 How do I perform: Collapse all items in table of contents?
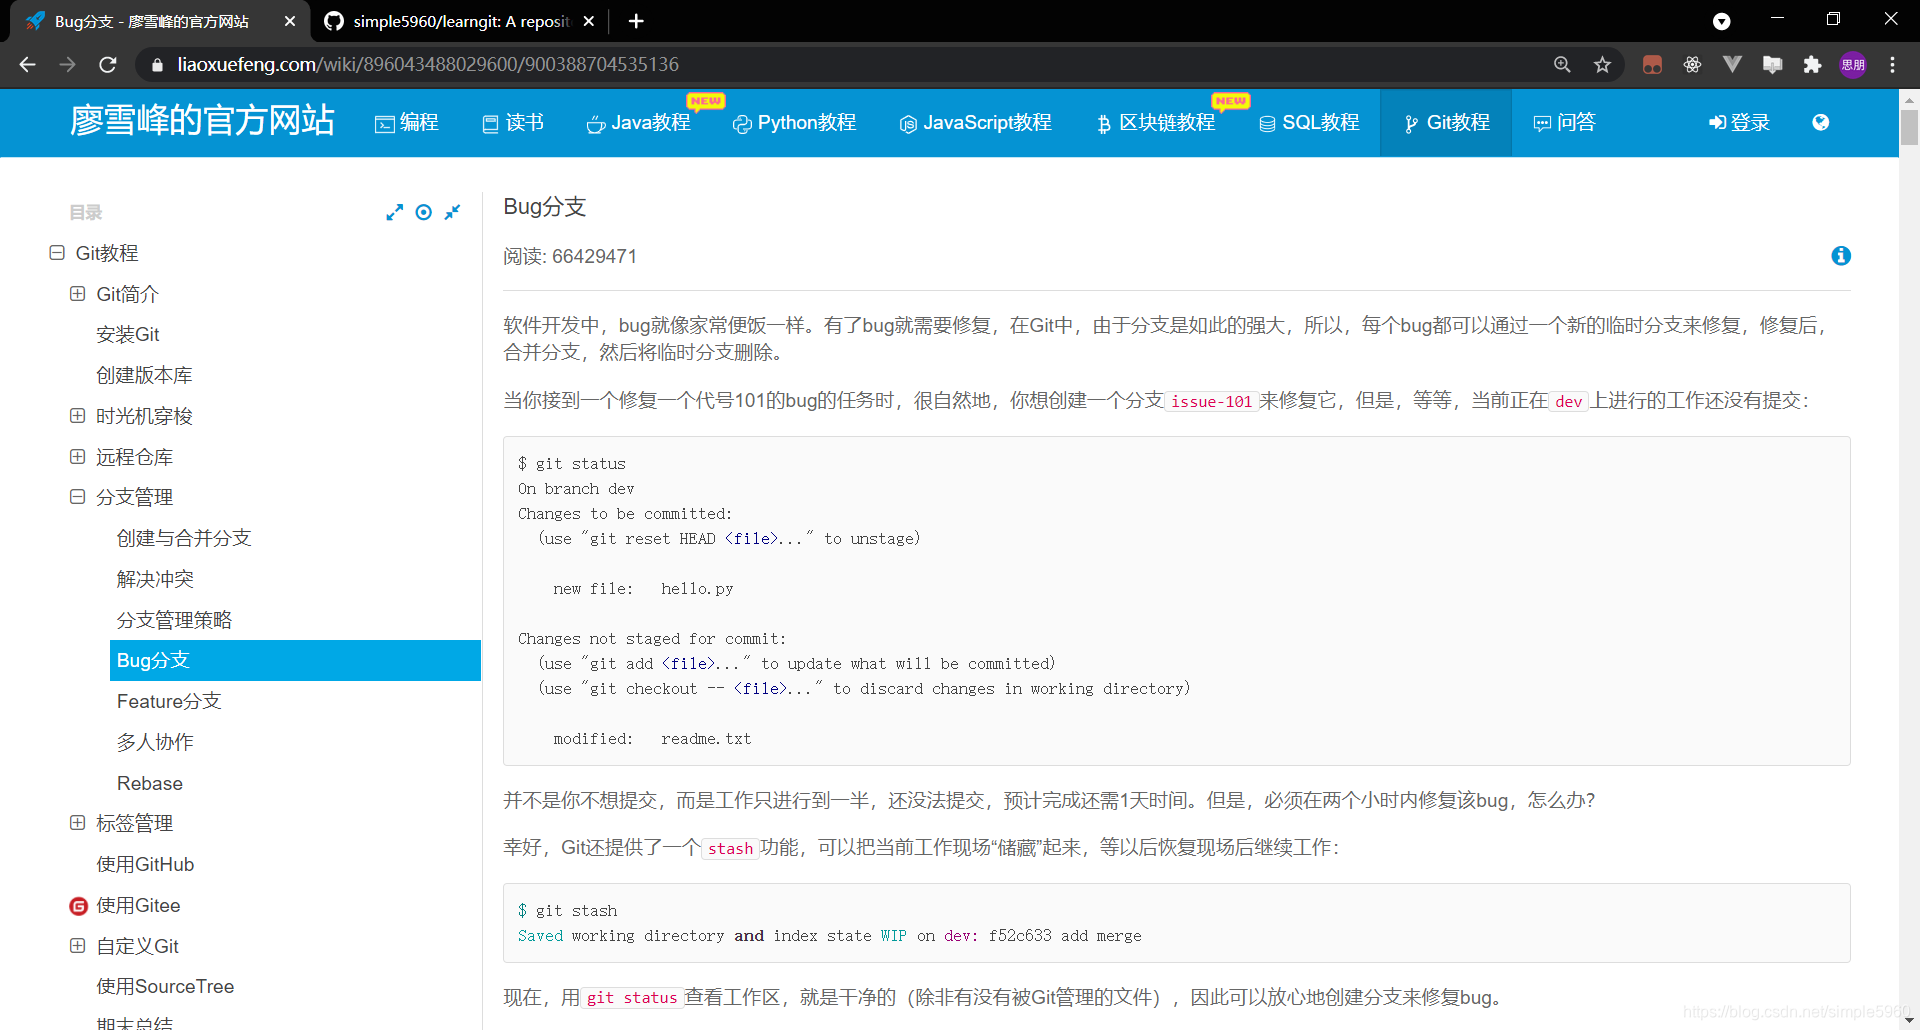452,212
